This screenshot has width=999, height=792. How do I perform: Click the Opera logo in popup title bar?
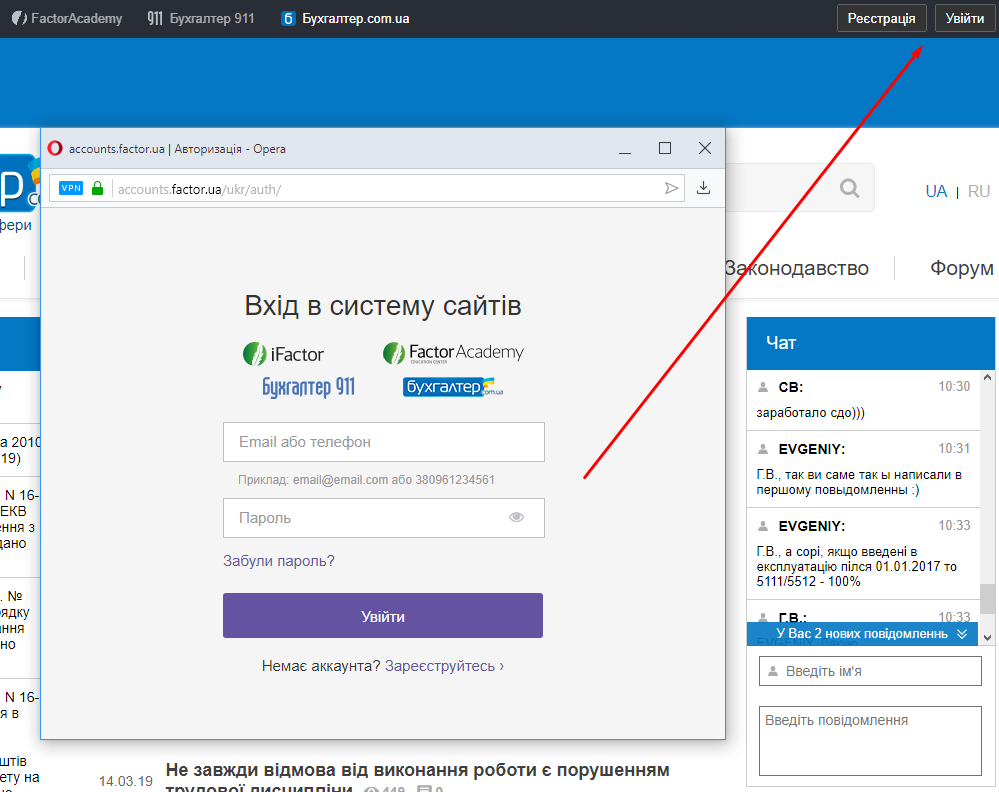[x=55, y=148]
